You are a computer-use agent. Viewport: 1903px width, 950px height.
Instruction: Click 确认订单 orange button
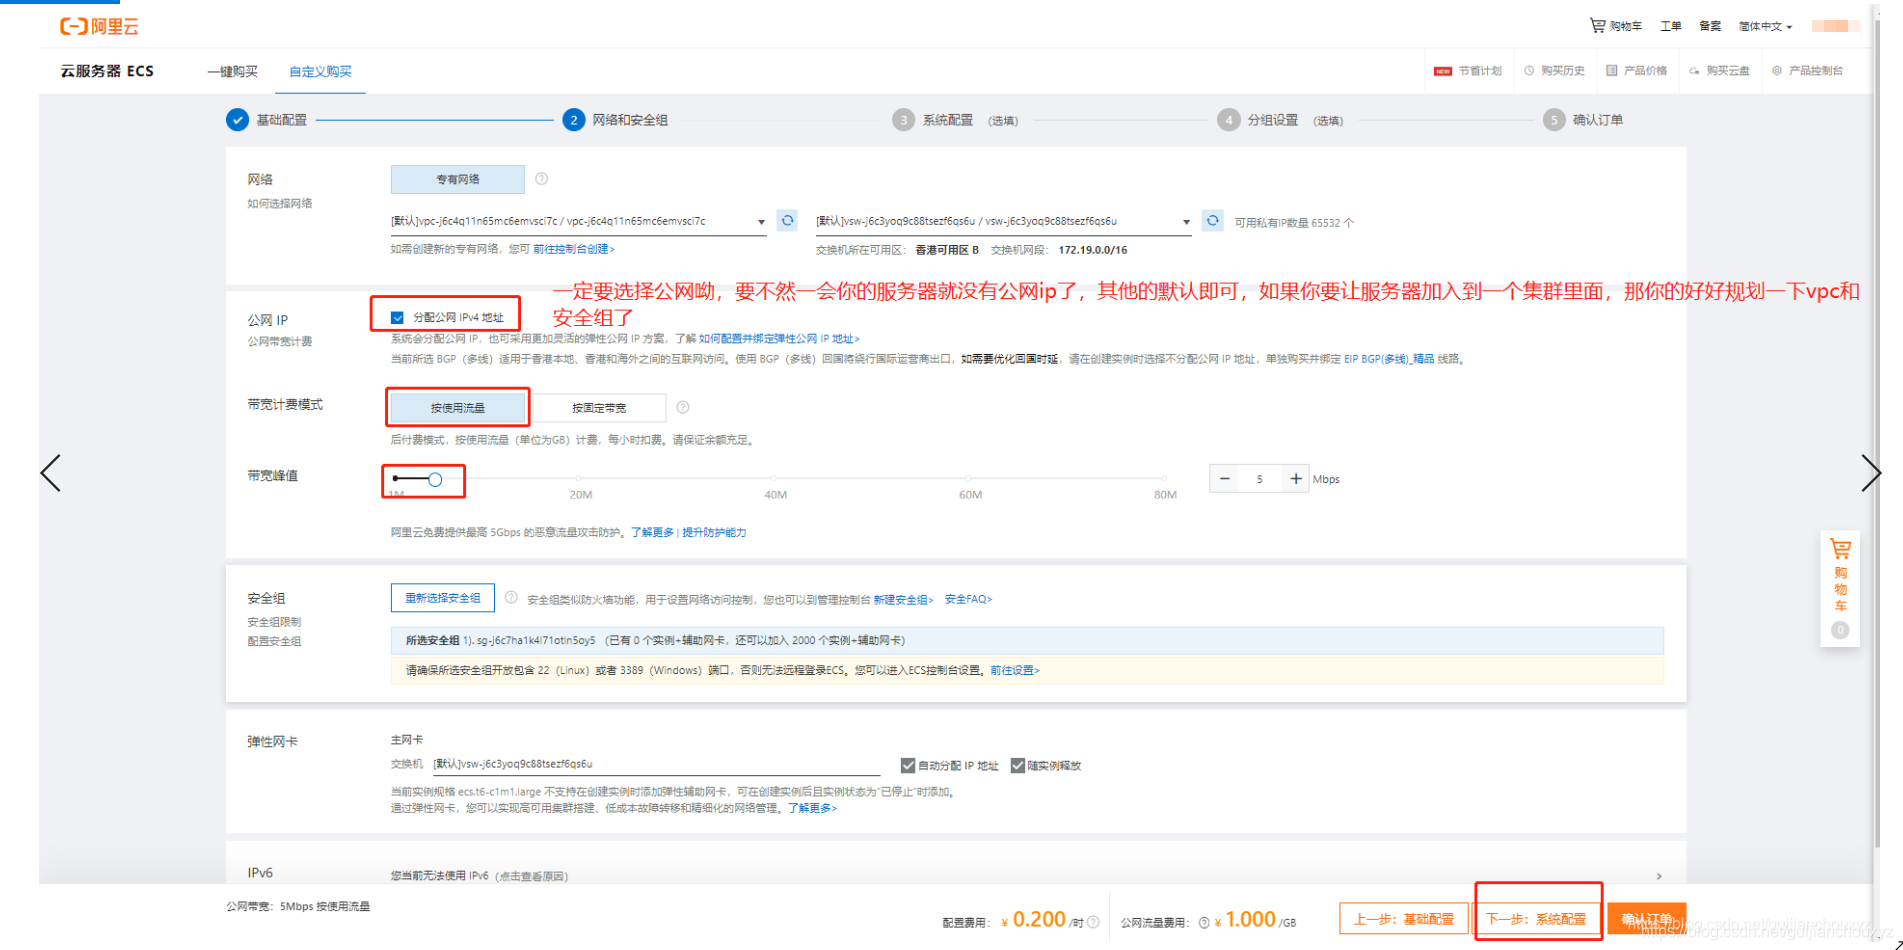click(1646, 919)
